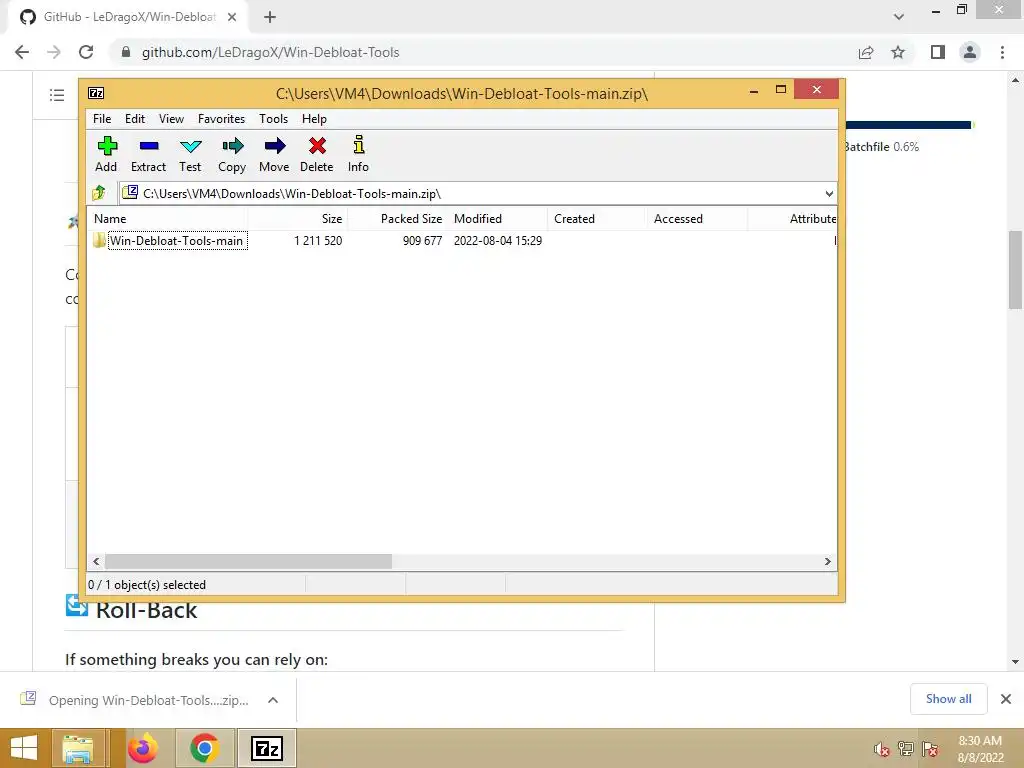
Task: Reload the GitHub page
Action: click(86, 52)
